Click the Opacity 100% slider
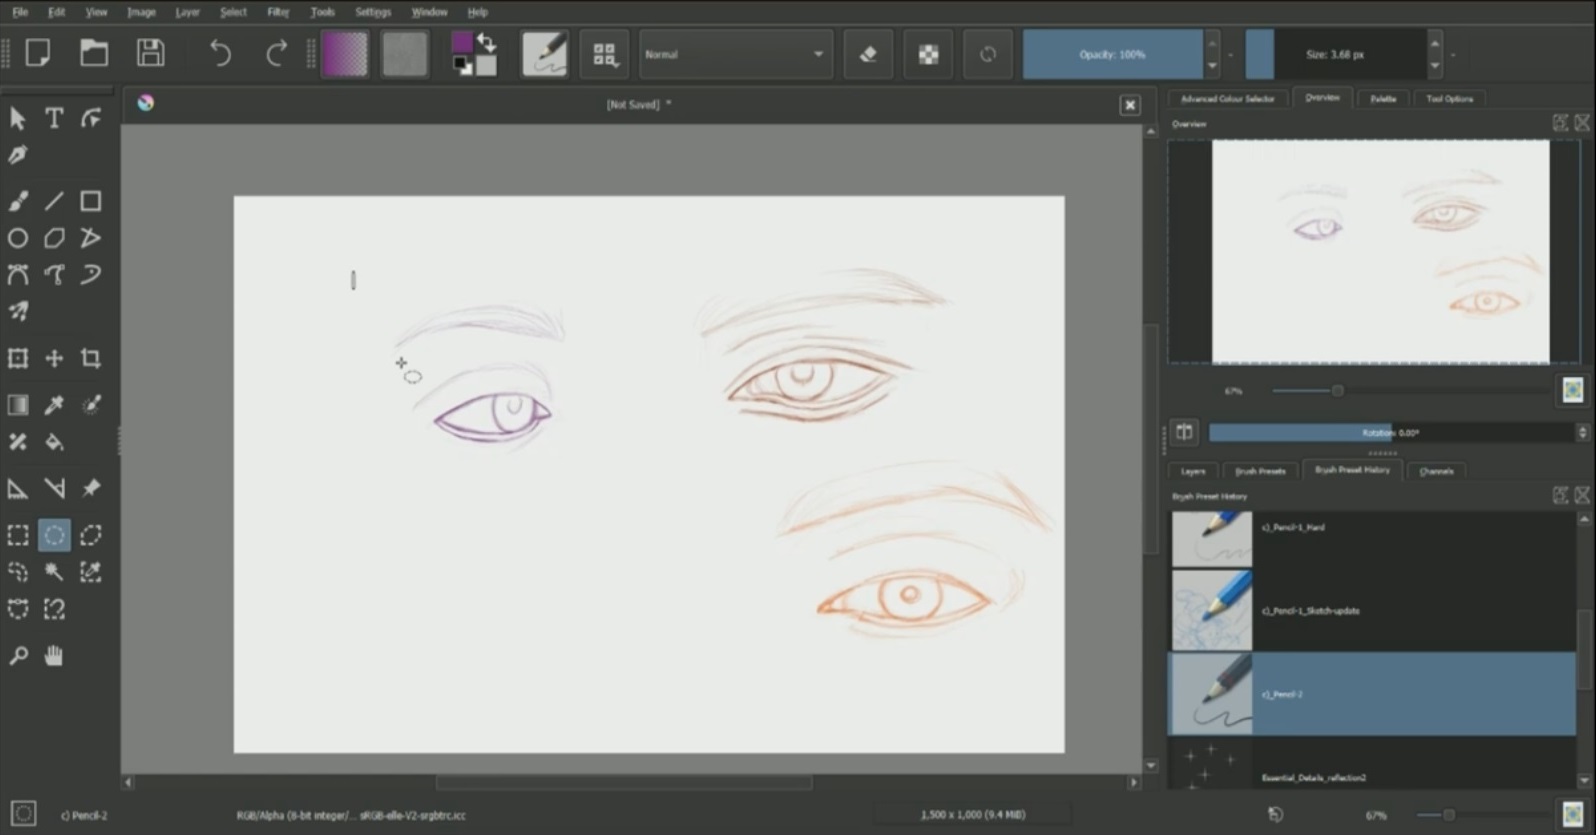 point(1112,54)
